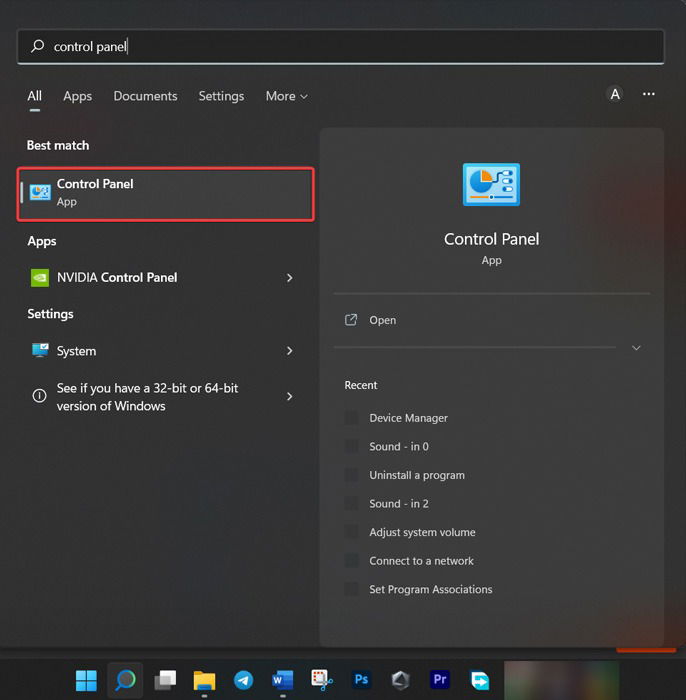The image size is (686, 700).
Task: Switch to the Apps filter tab
Action: (x=77, y=96)
